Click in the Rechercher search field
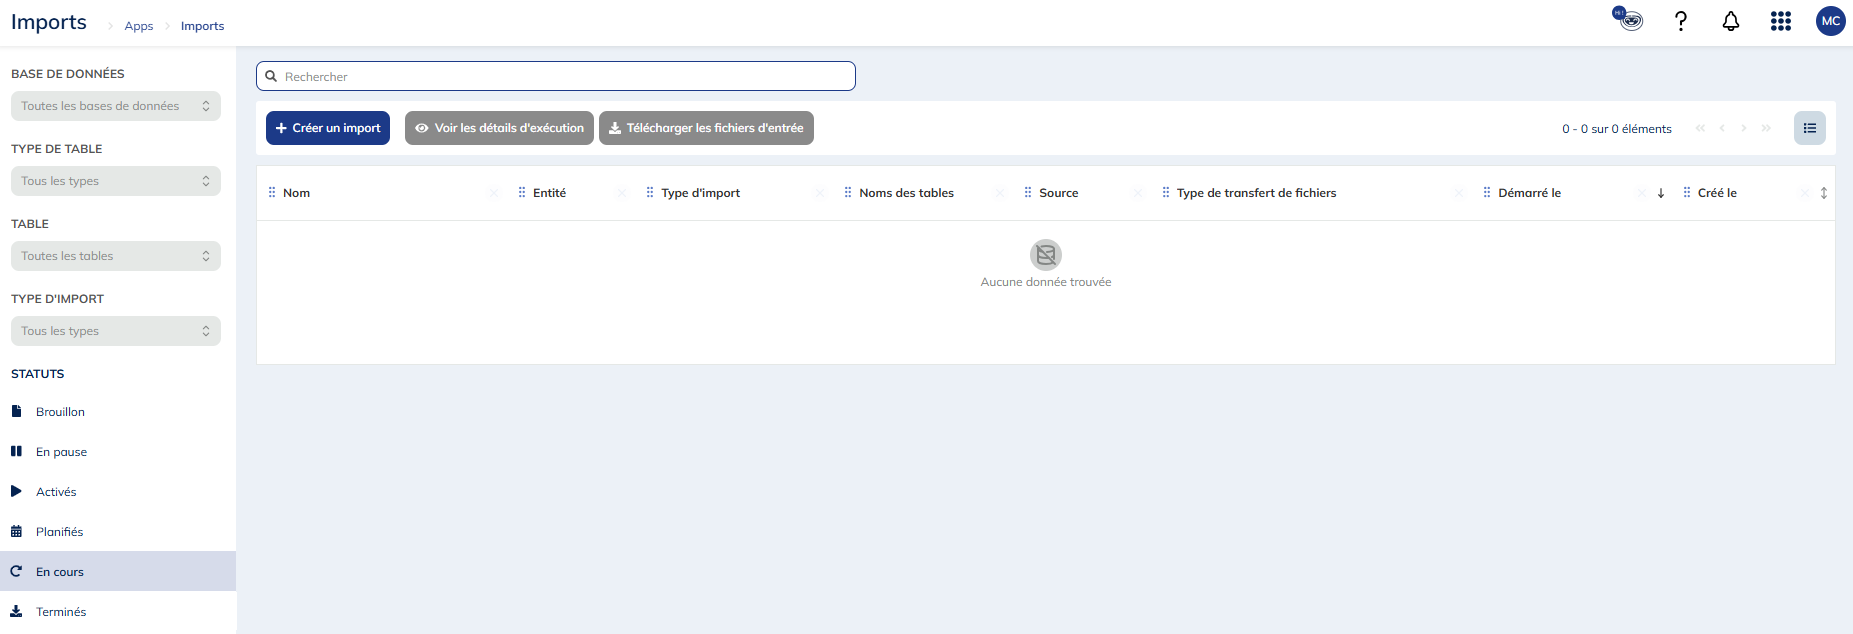 [556, 76]
